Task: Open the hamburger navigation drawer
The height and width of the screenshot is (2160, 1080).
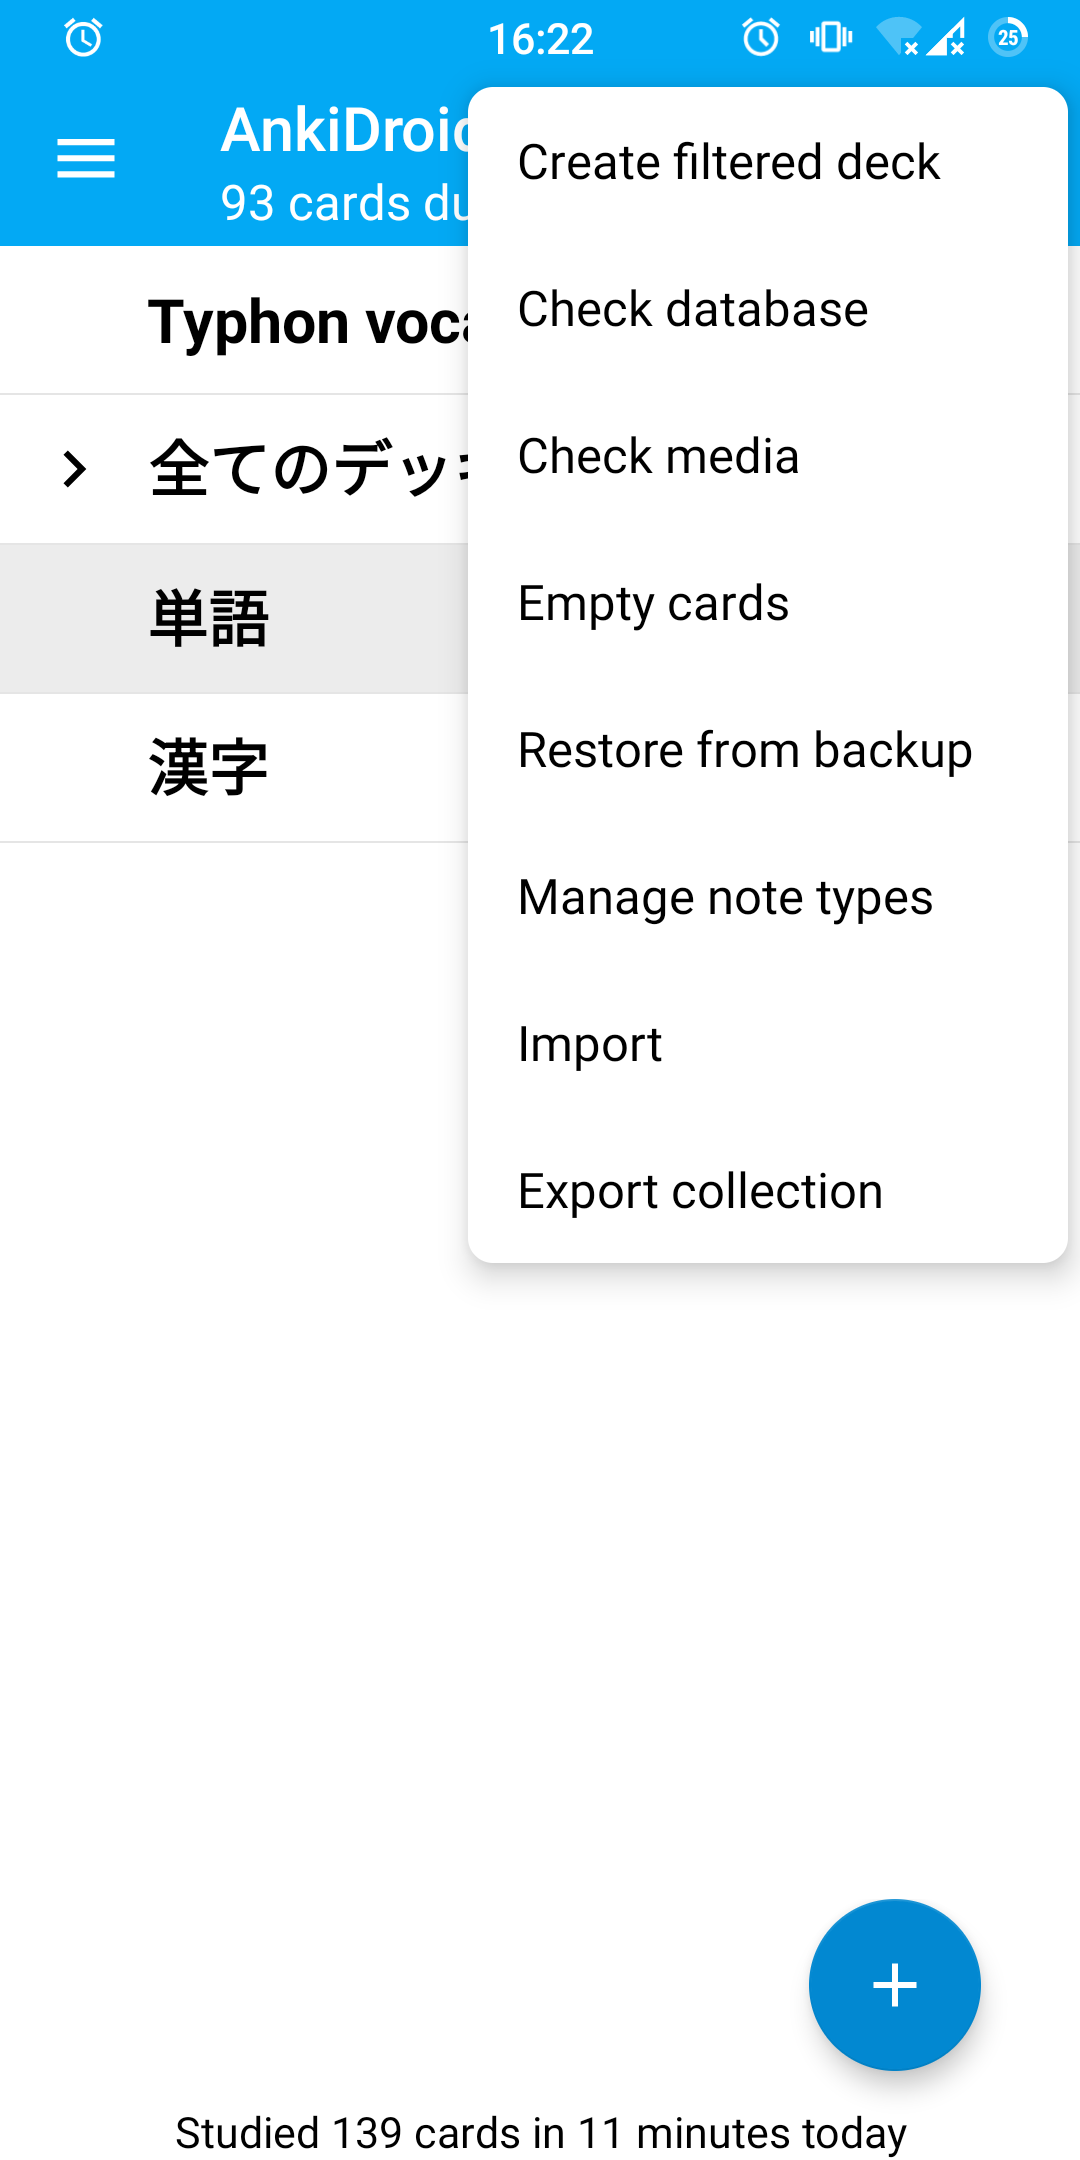Action: pyautogui.click(x=86, y=159)
